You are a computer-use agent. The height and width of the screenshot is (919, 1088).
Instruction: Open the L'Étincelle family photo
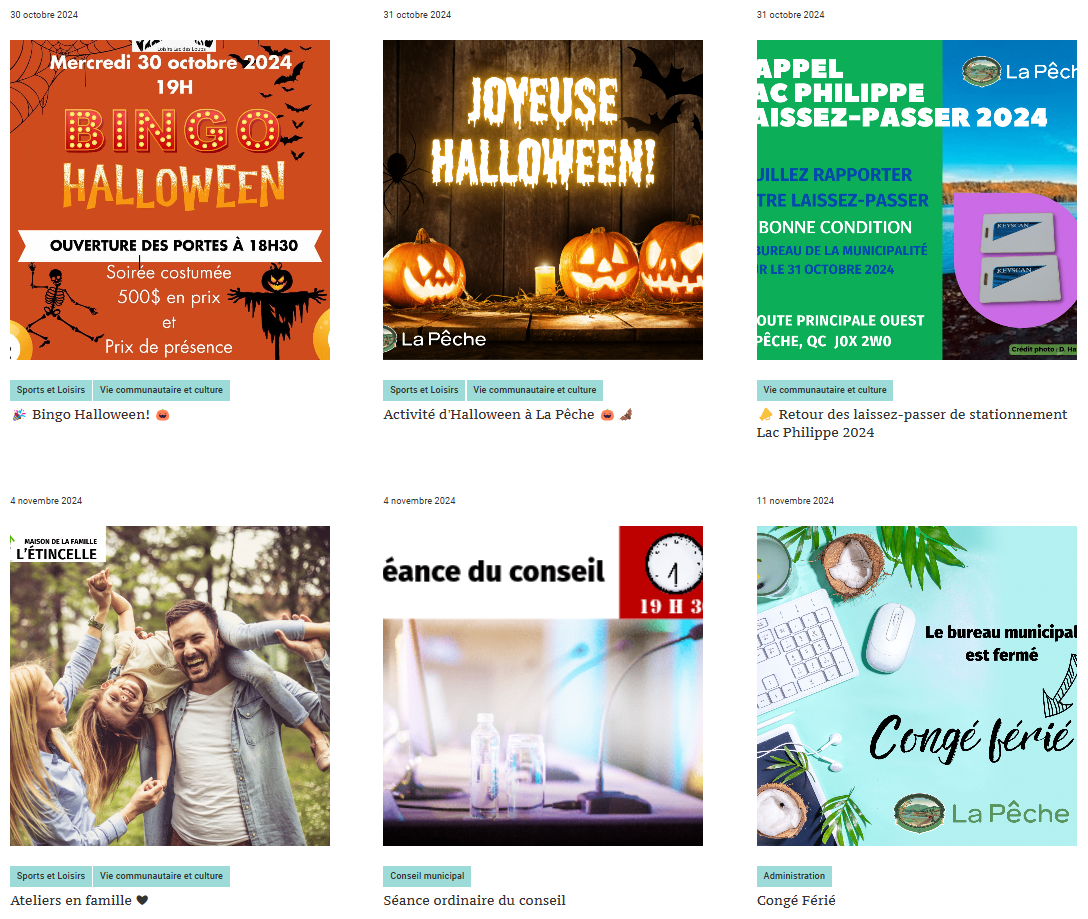pos(170,686)
